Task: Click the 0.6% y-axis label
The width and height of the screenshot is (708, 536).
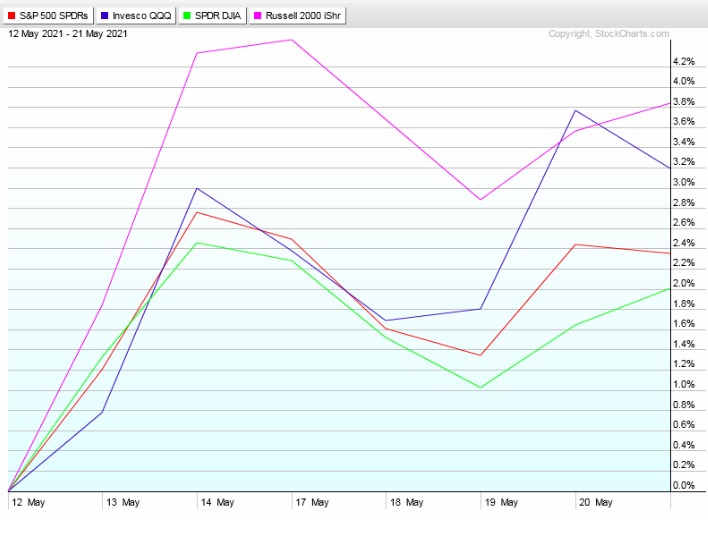Action: tap(684, 424)
